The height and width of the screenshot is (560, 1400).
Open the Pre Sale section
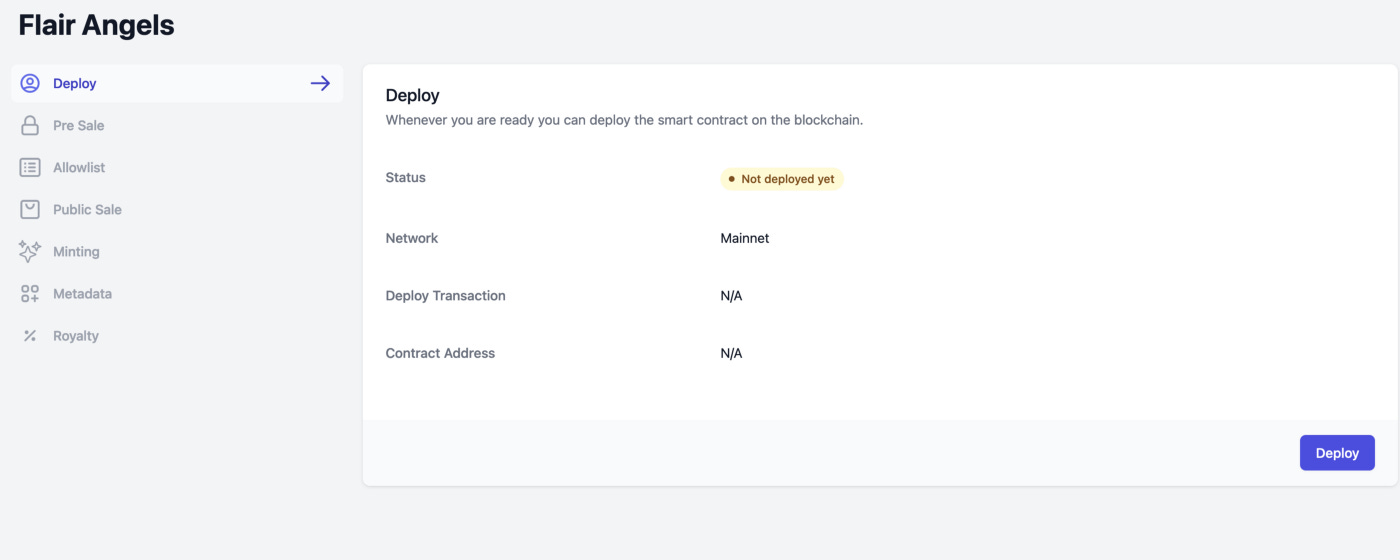[78, 126]
